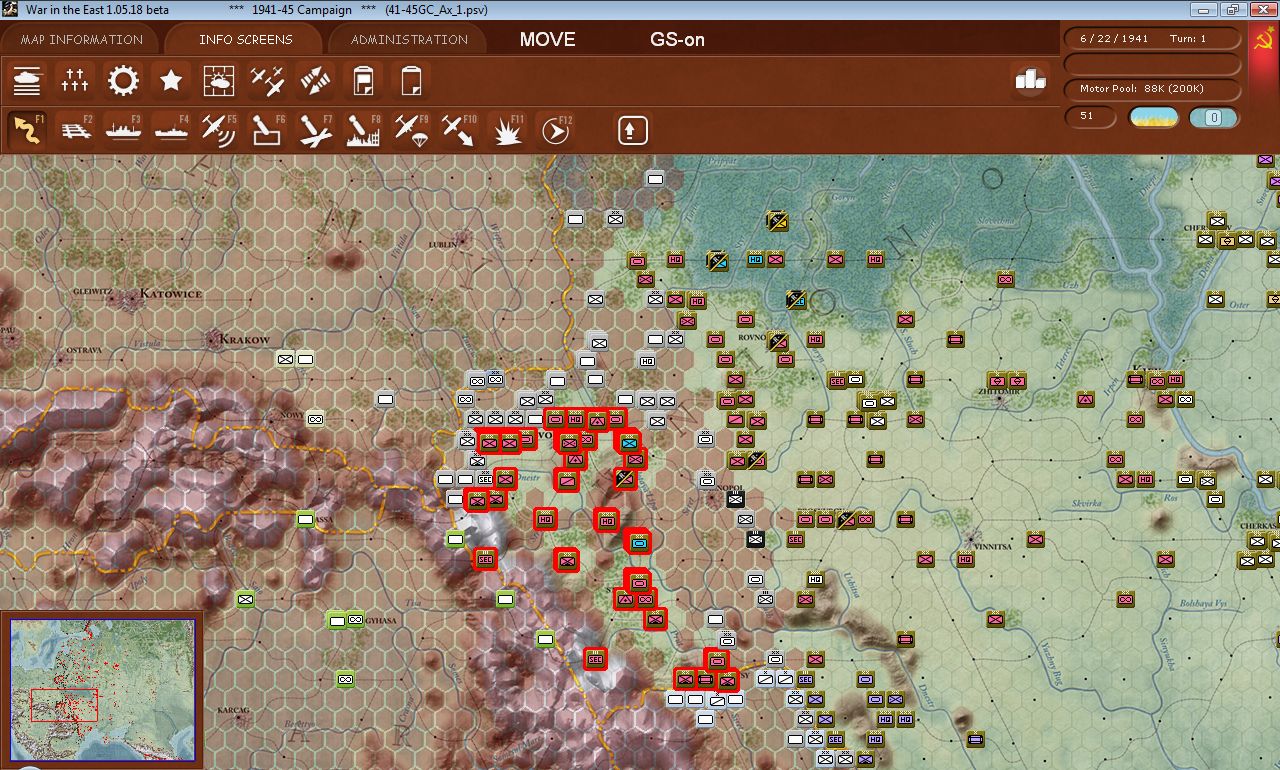Click the Gleiwitz label on map

93,291
